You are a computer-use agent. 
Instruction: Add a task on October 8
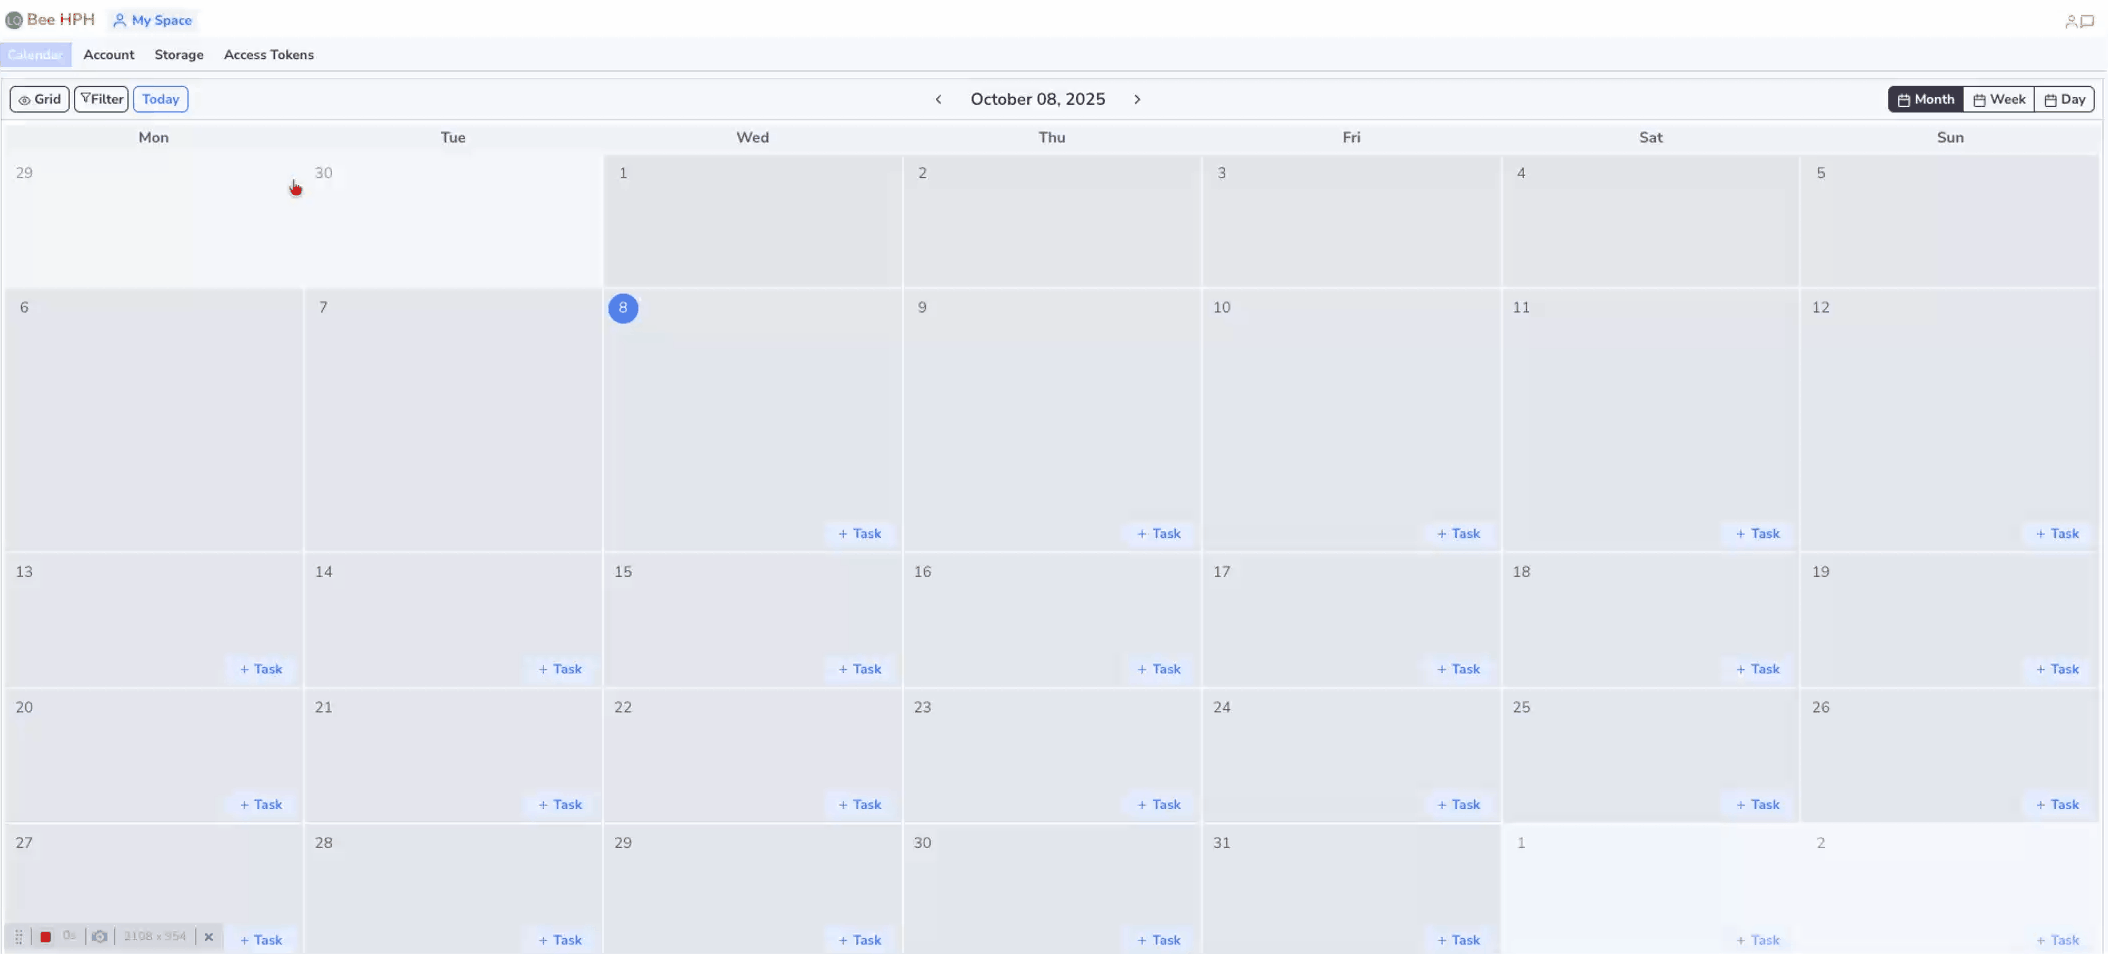coord(860,534)
